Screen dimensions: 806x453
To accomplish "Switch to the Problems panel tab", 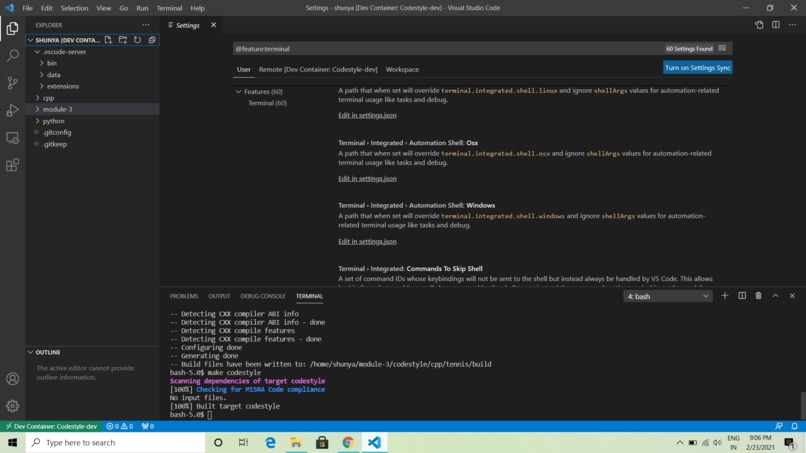I will [184, 296].
